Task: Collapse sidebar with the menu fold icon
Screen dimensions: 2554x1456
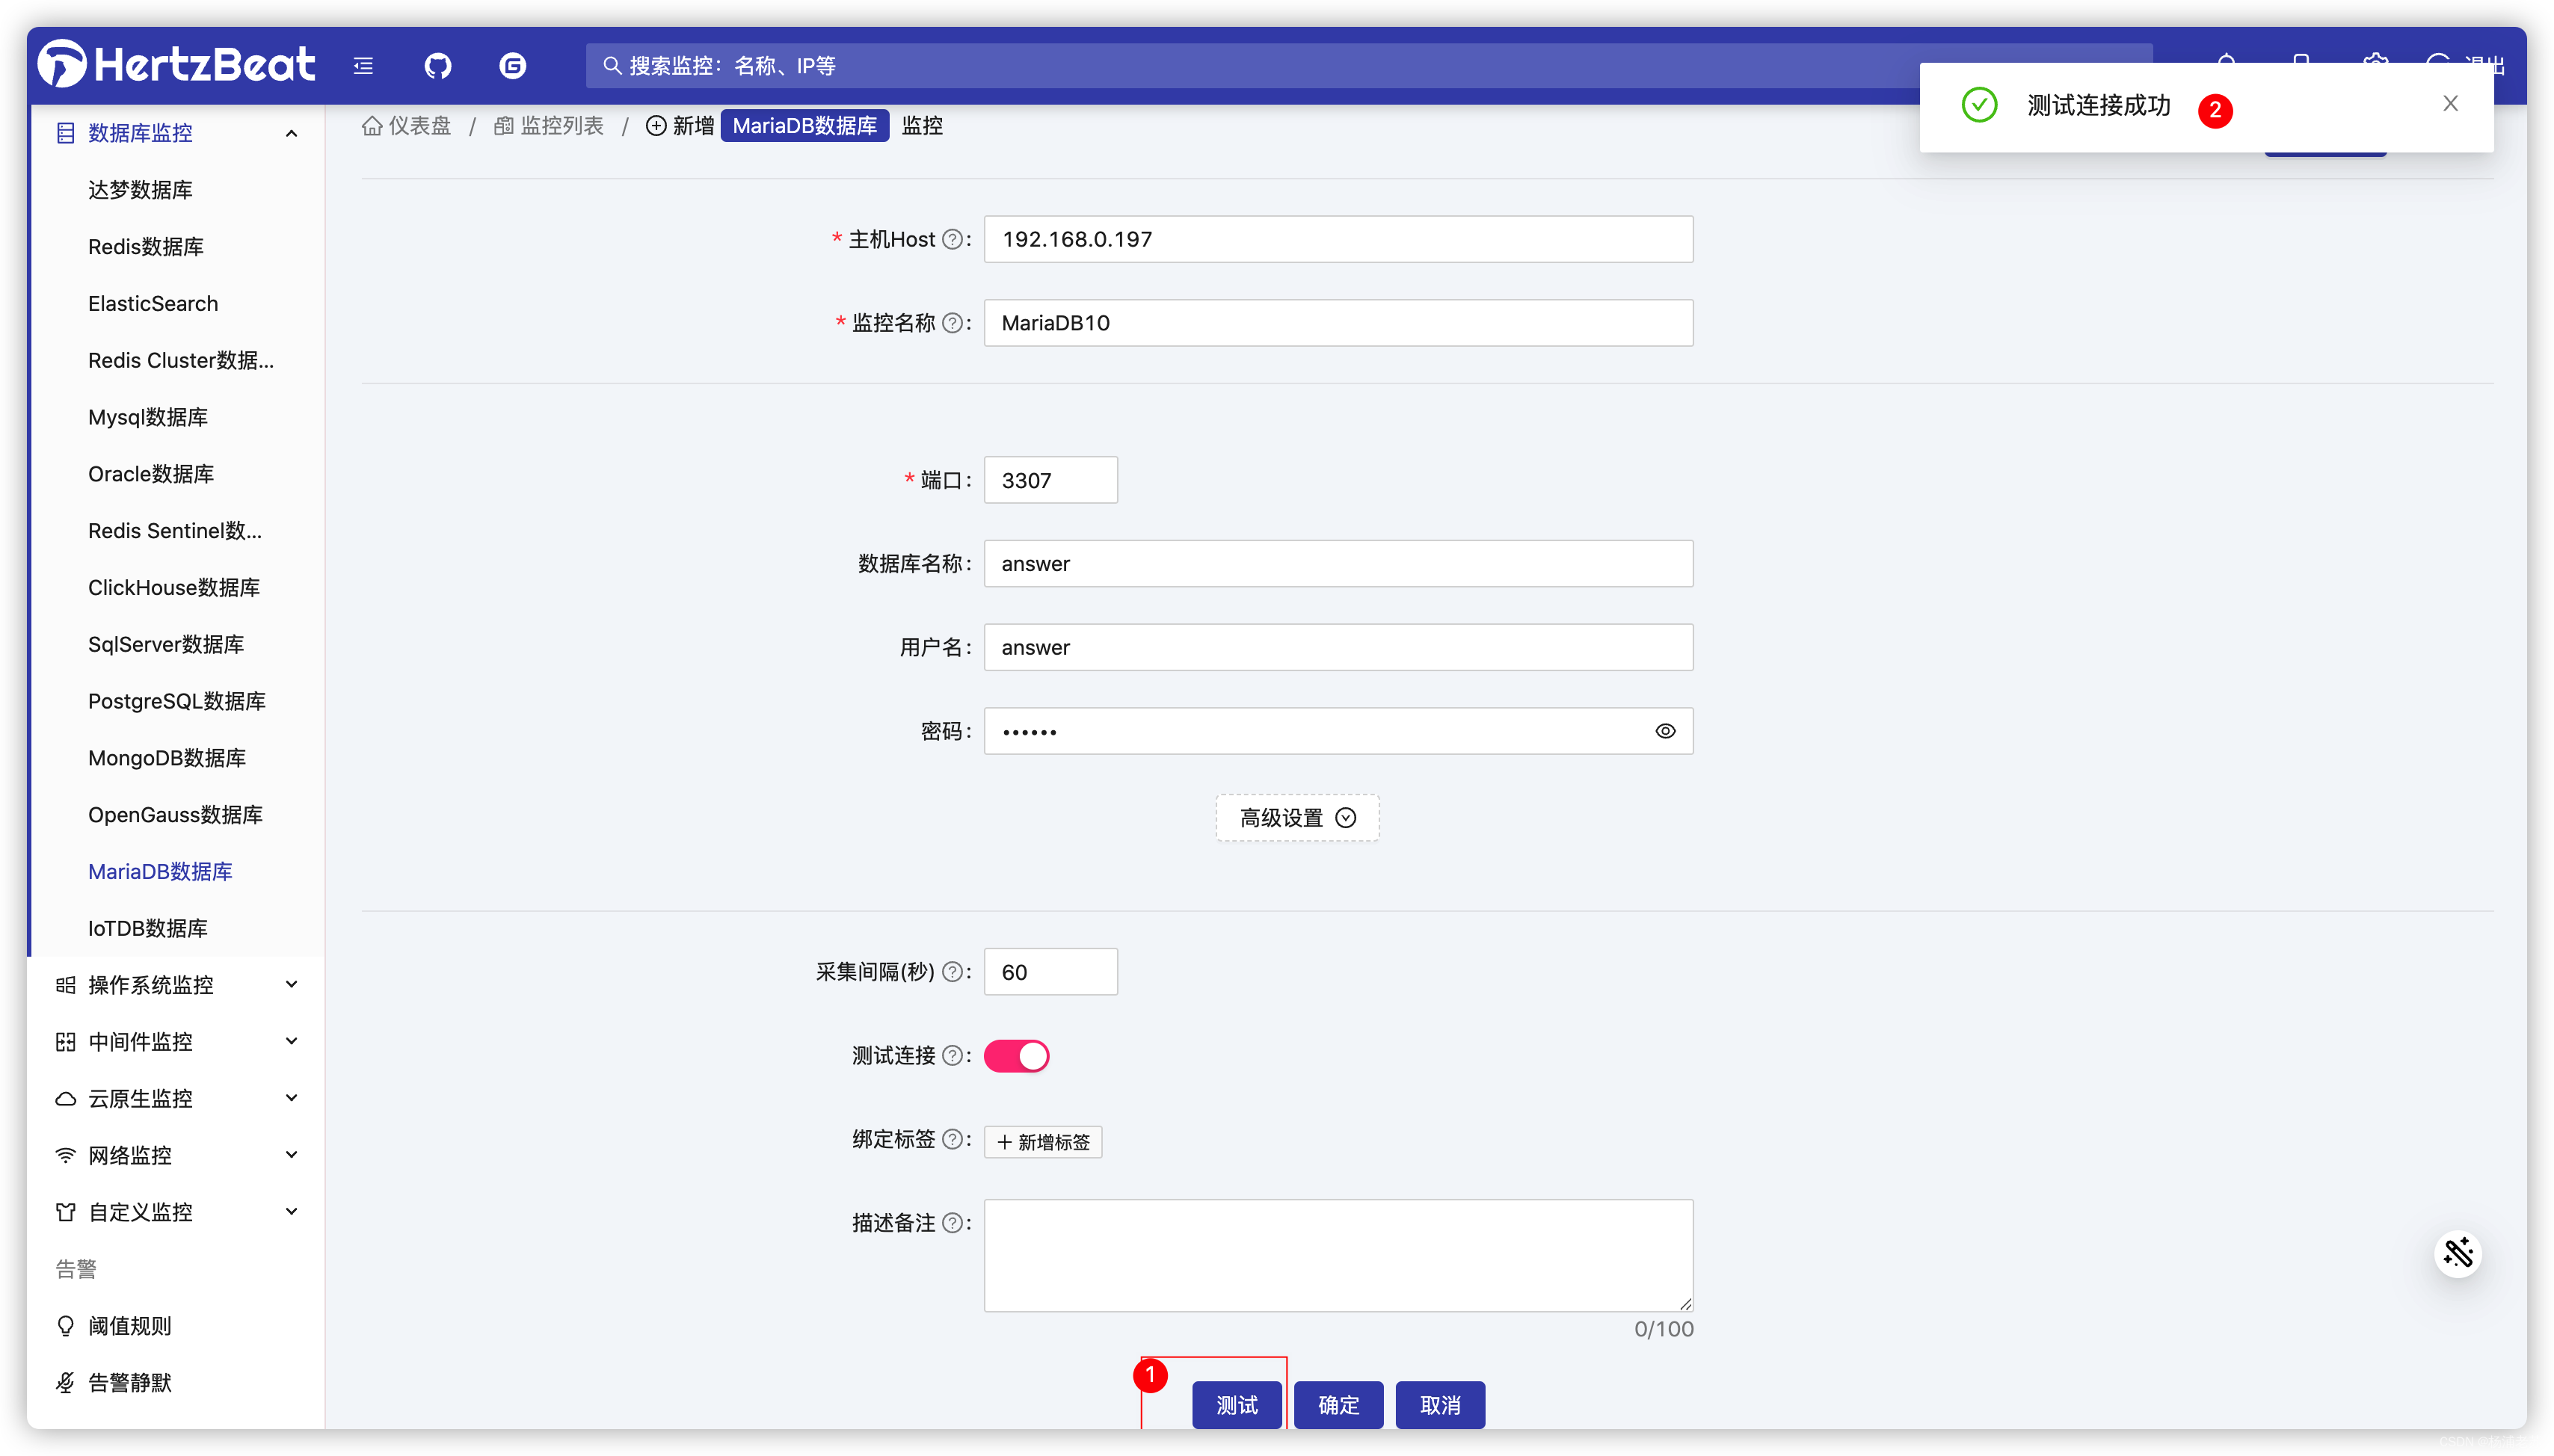Action: click(363, 66)
